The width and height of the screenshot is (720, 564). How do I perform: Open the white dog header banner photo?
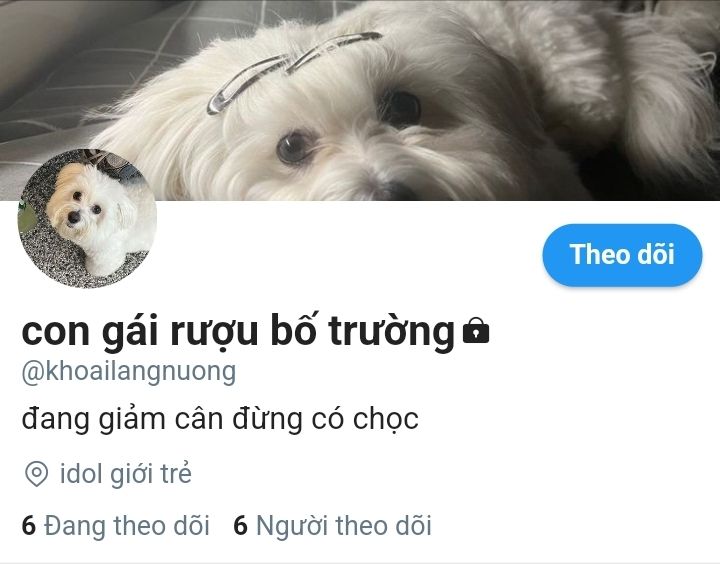[360, 100]
